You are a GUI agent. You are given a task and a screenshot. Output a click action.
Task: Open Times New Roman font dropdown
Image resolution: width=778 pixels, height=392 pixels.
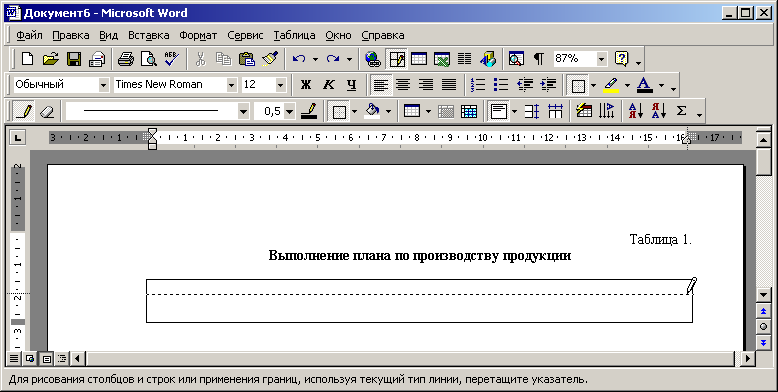tap(231, 85)
